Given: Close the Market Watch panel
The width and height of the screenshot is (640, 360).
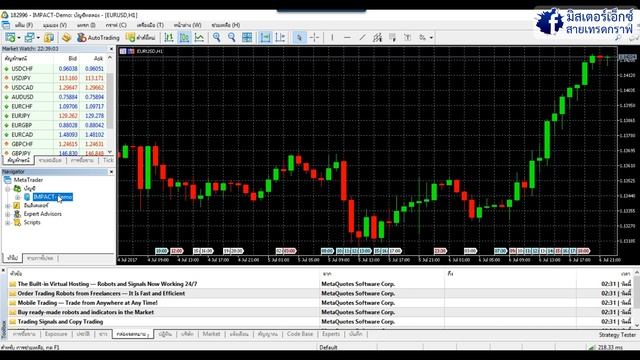Looking at the screenshot, I should click(x=111, y=49).
